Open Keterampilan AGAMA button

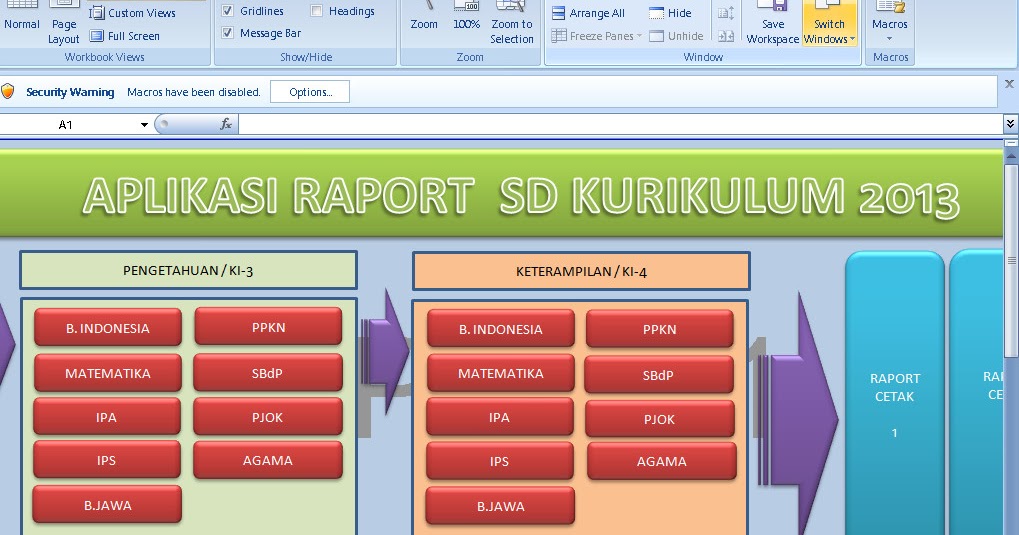(x=662, y=461)
